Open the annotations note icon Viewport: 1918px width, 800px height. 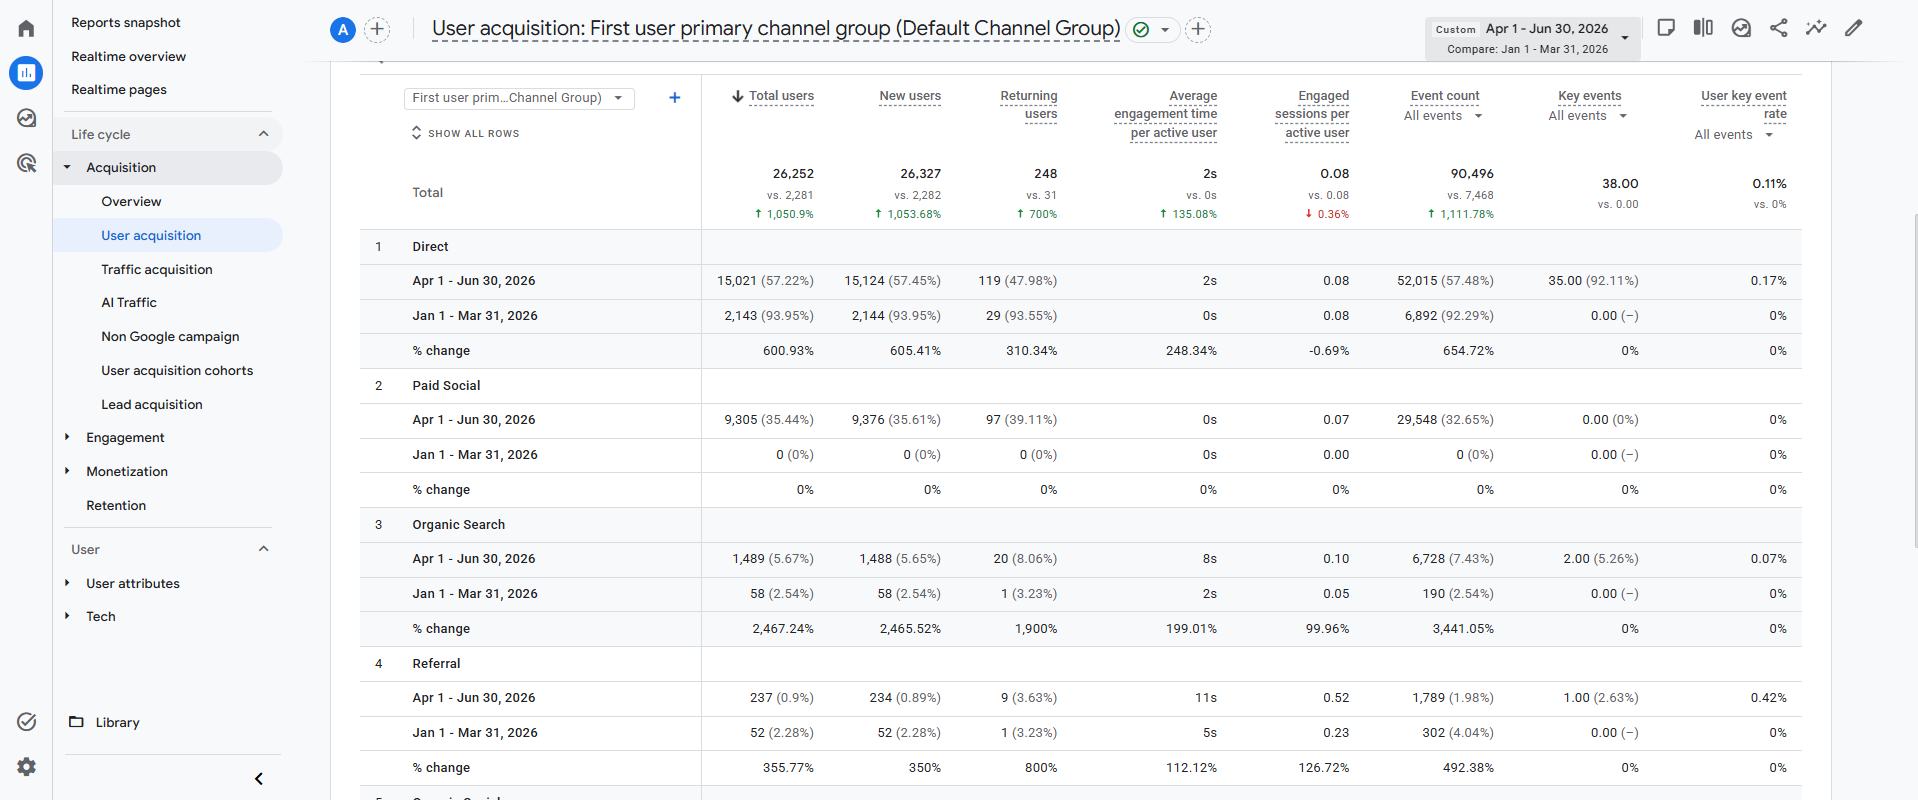[1666, 28]
